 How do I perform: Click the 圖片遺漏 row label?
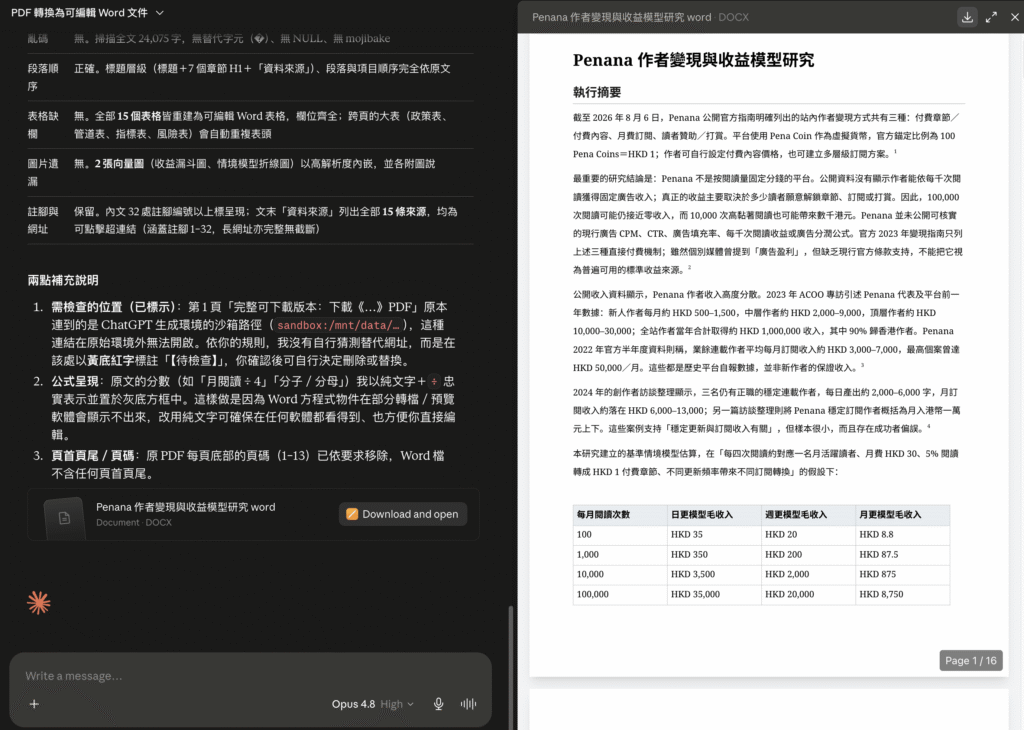click(x=43, y=172)
